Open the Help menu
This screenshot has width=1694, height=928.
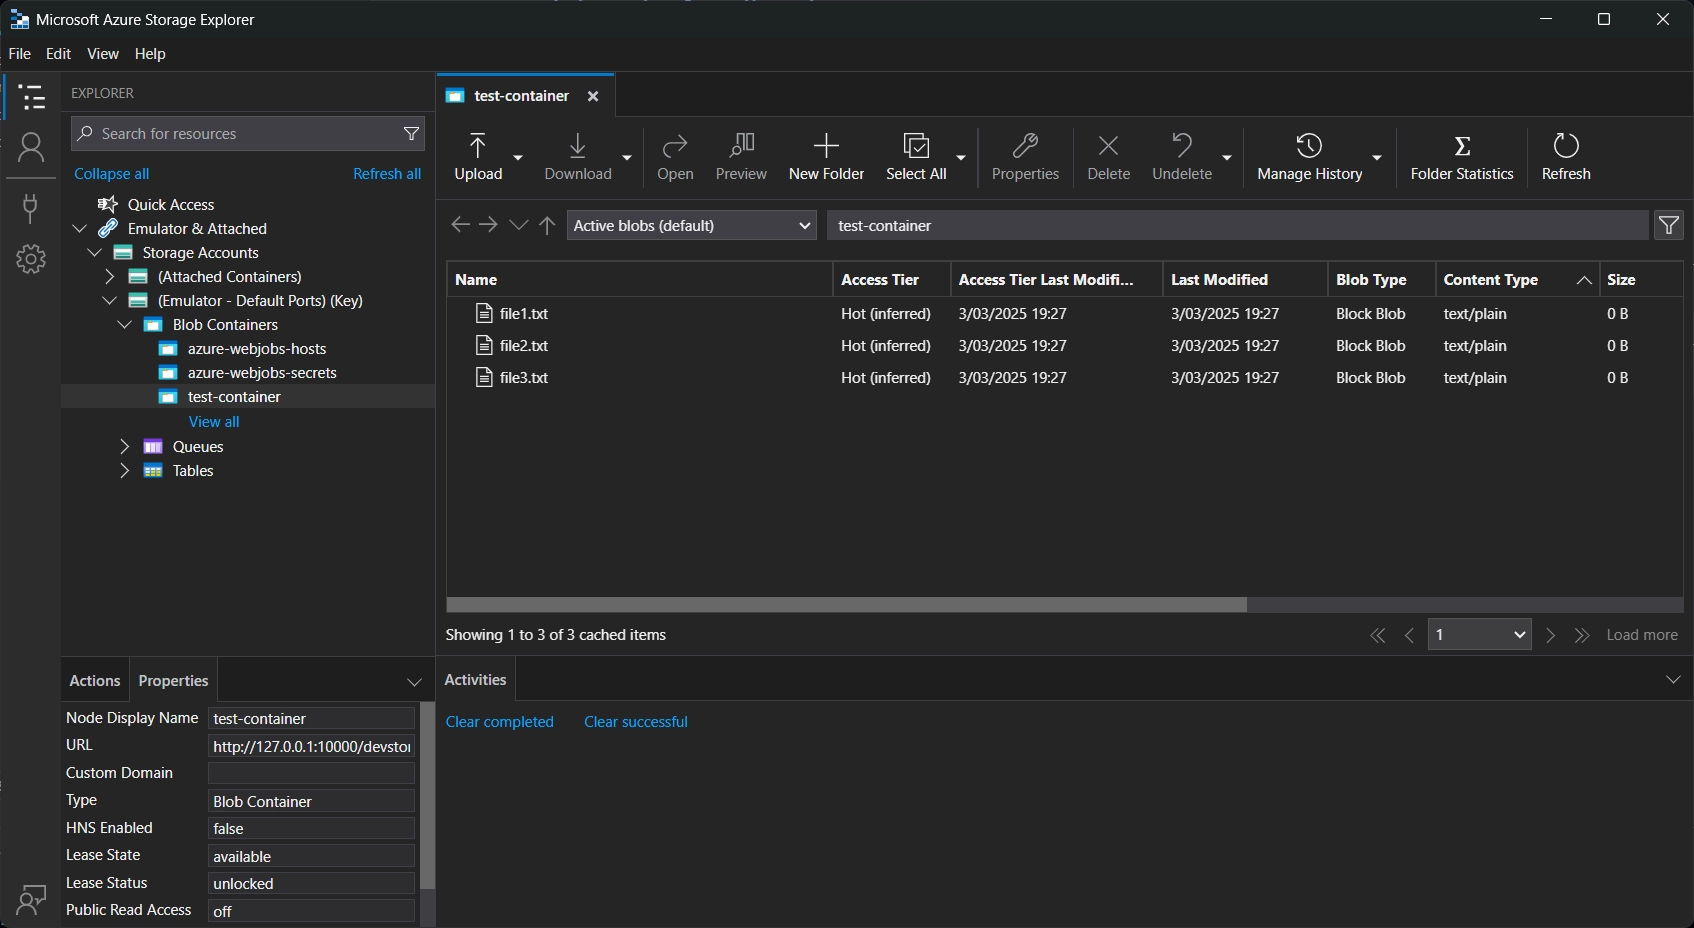point(150,54)
